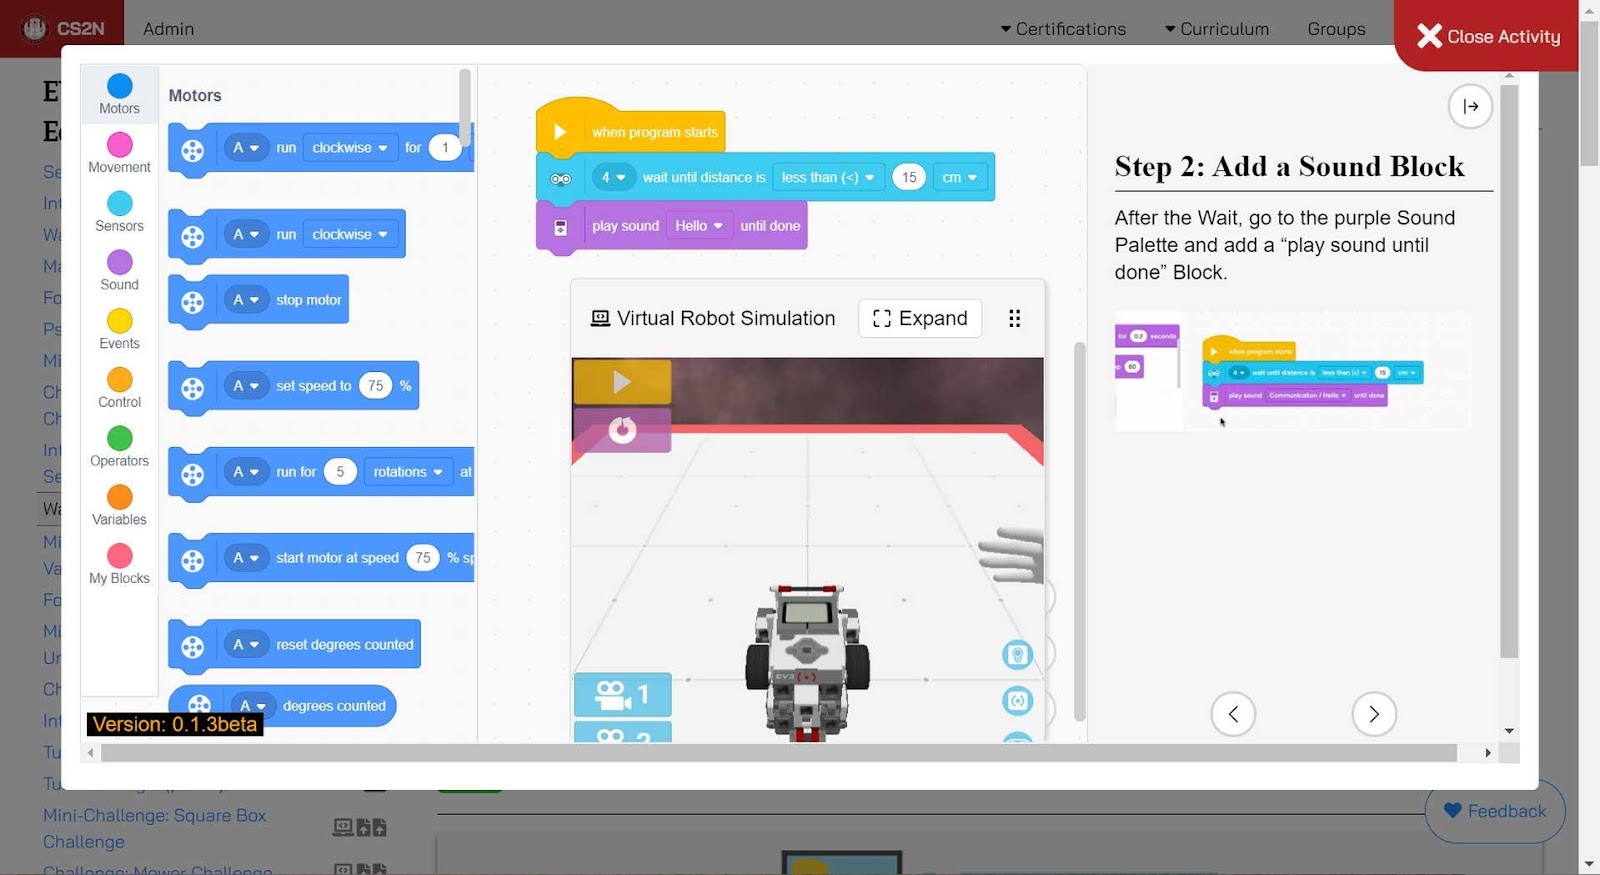Screen dimensions: 1600x875
Task: Open the Sound block palette
Action: pyautogui.click(x=119, y=270)
